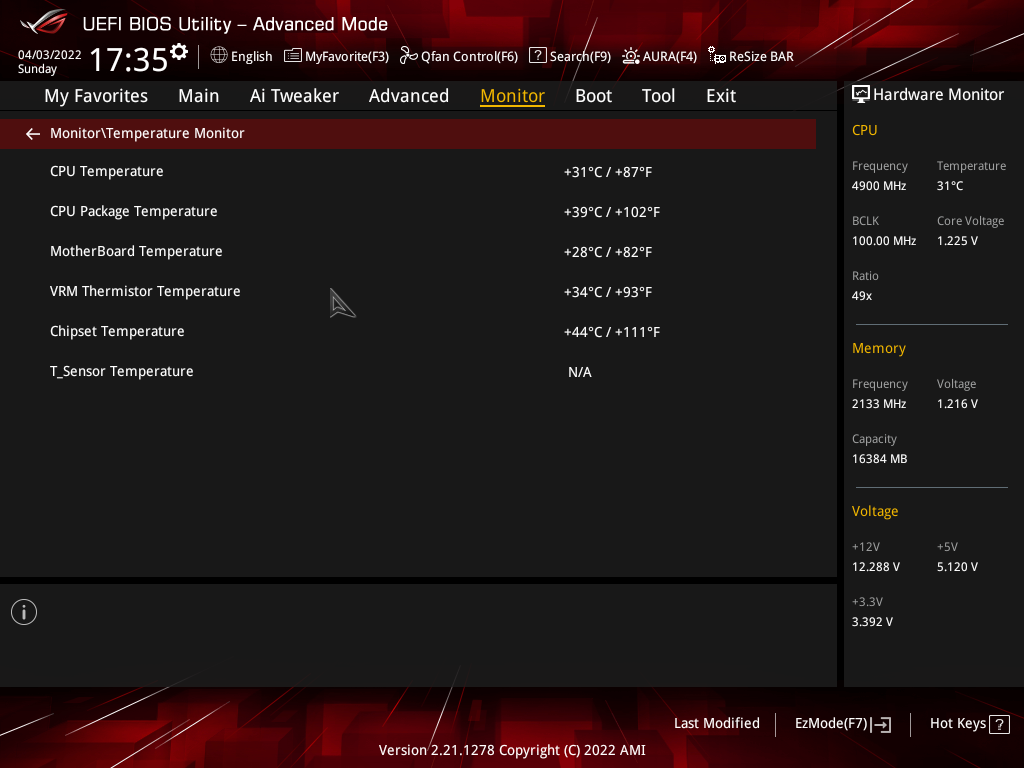The image size is (1024, 768).
Task: Click the Memory section heading
Action: click(879, 349)
